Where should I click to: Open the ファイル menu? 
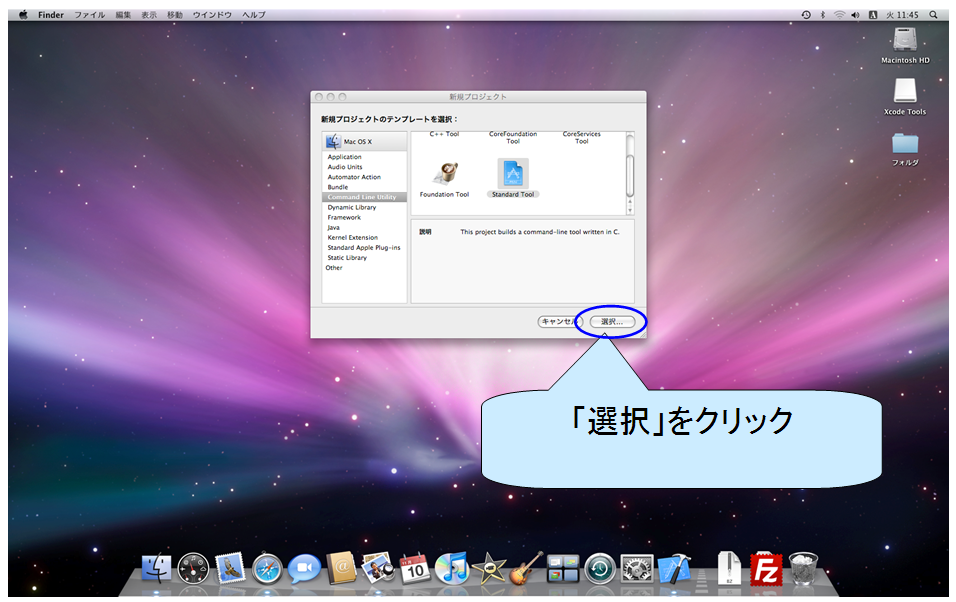[90, 15]
